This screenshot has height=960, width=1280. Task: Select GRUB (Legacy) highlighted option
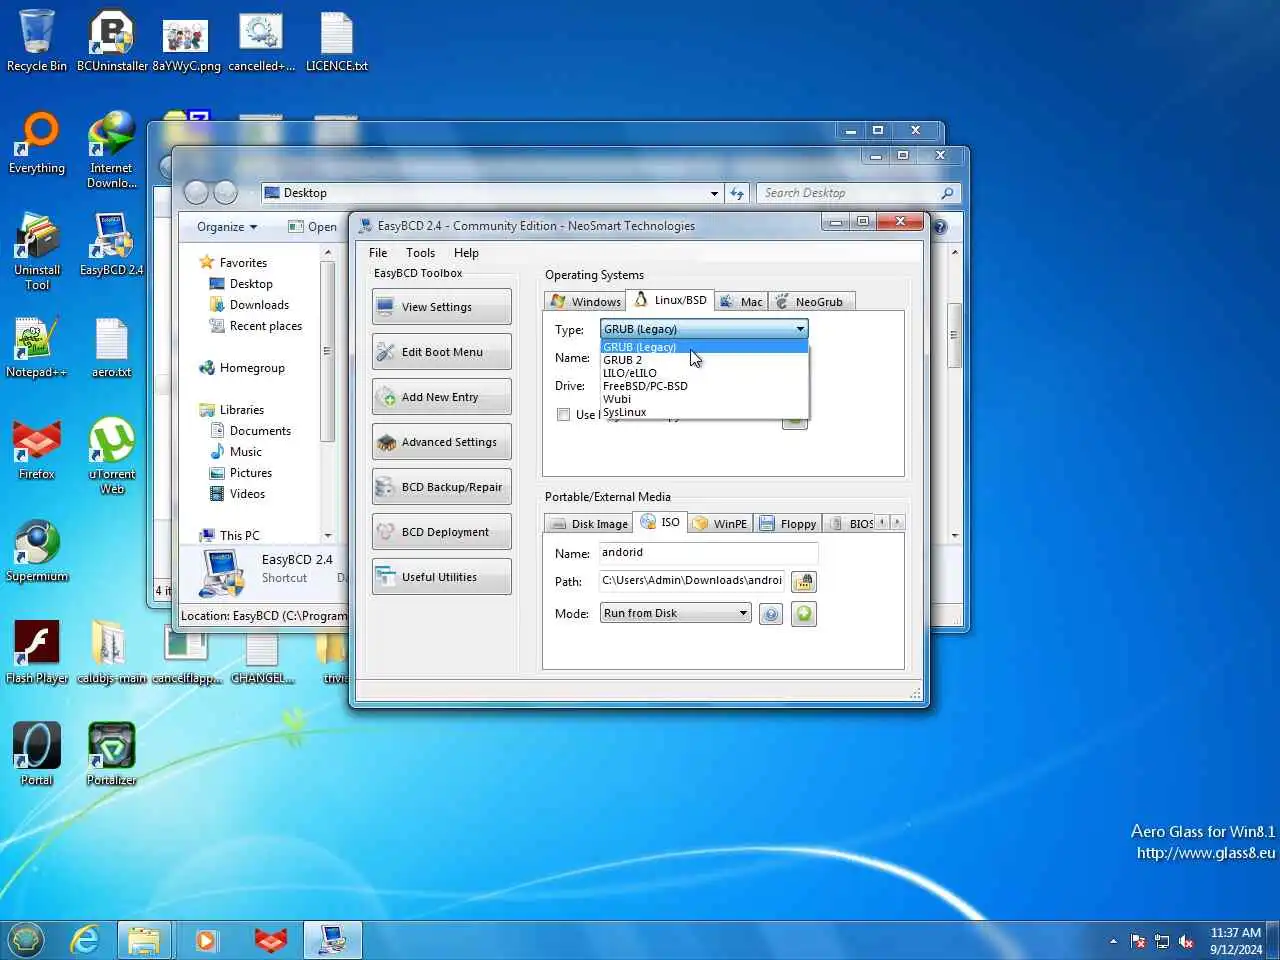tap(704, 347)
